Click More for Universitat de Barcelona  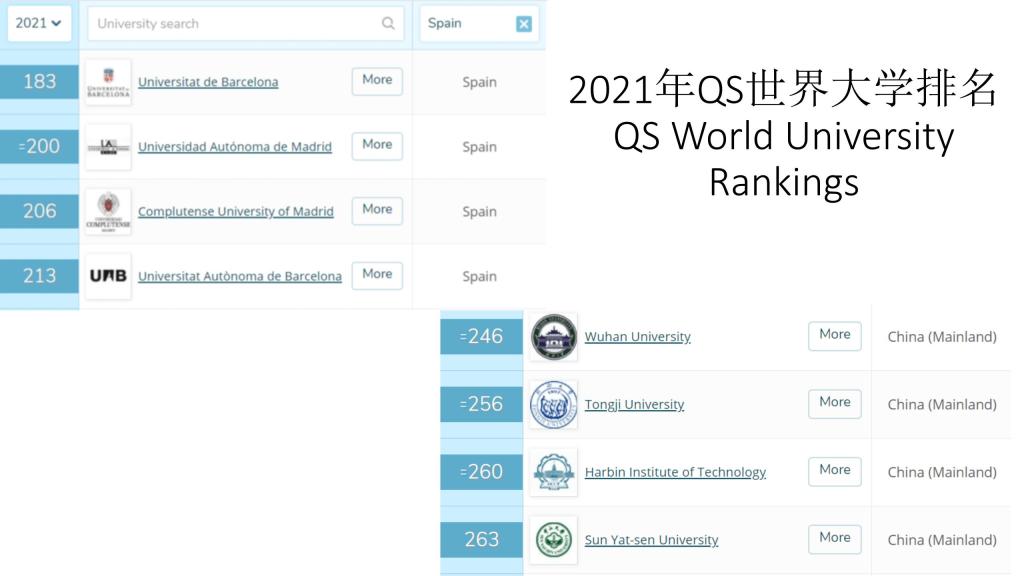pos(377,80)
